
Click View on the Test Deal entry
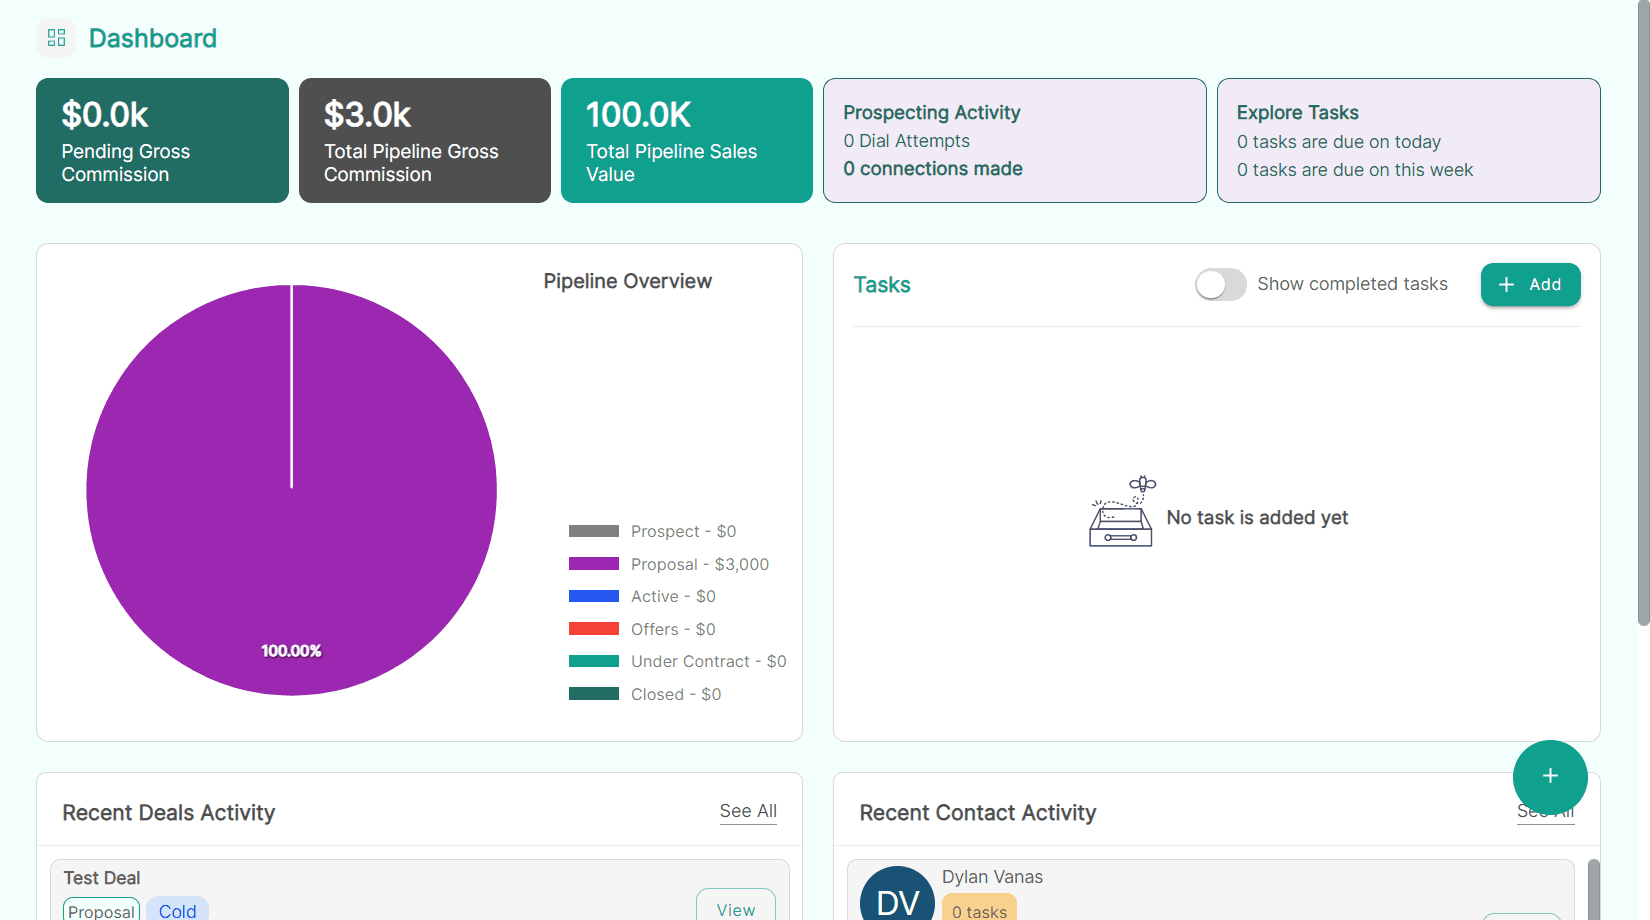[x=735, y=908]
